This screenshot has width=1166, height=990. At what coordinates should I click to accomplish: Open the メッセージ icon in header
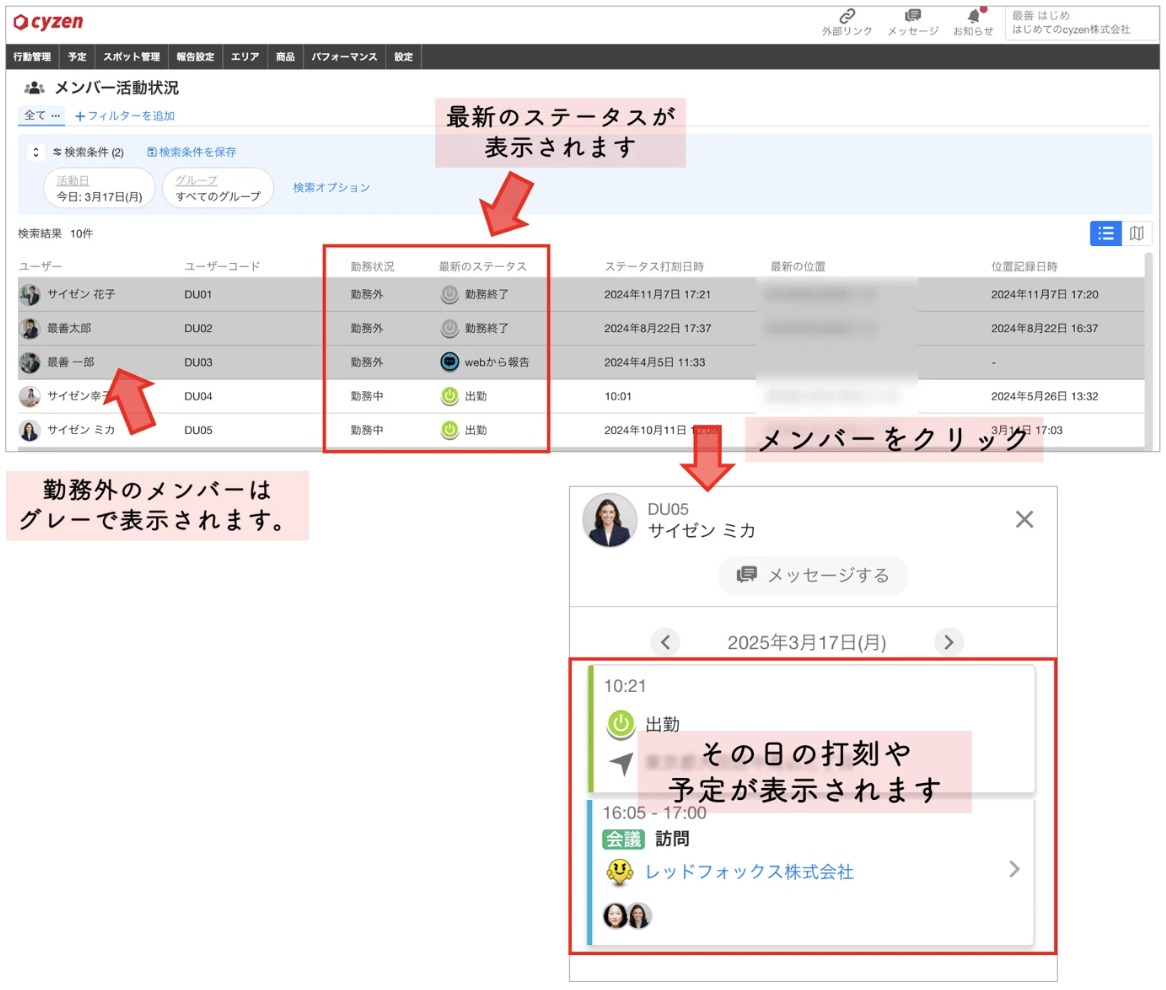pyautogui.click(x=912, y=23)
